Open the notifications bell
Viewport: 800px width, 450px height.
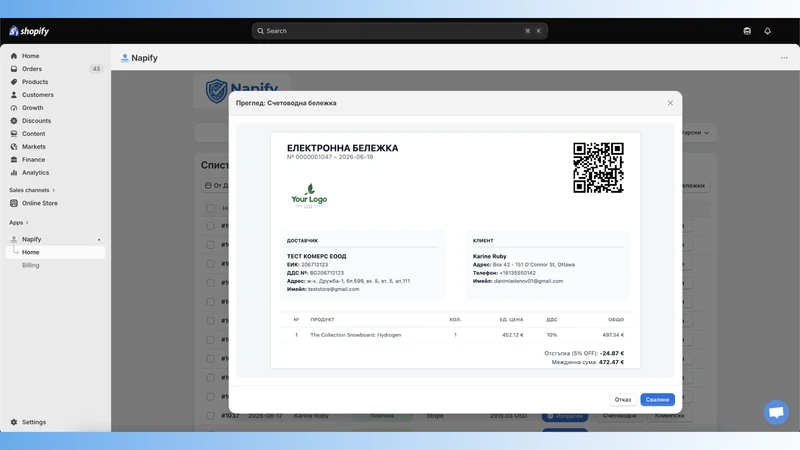(x=767, y=31)
